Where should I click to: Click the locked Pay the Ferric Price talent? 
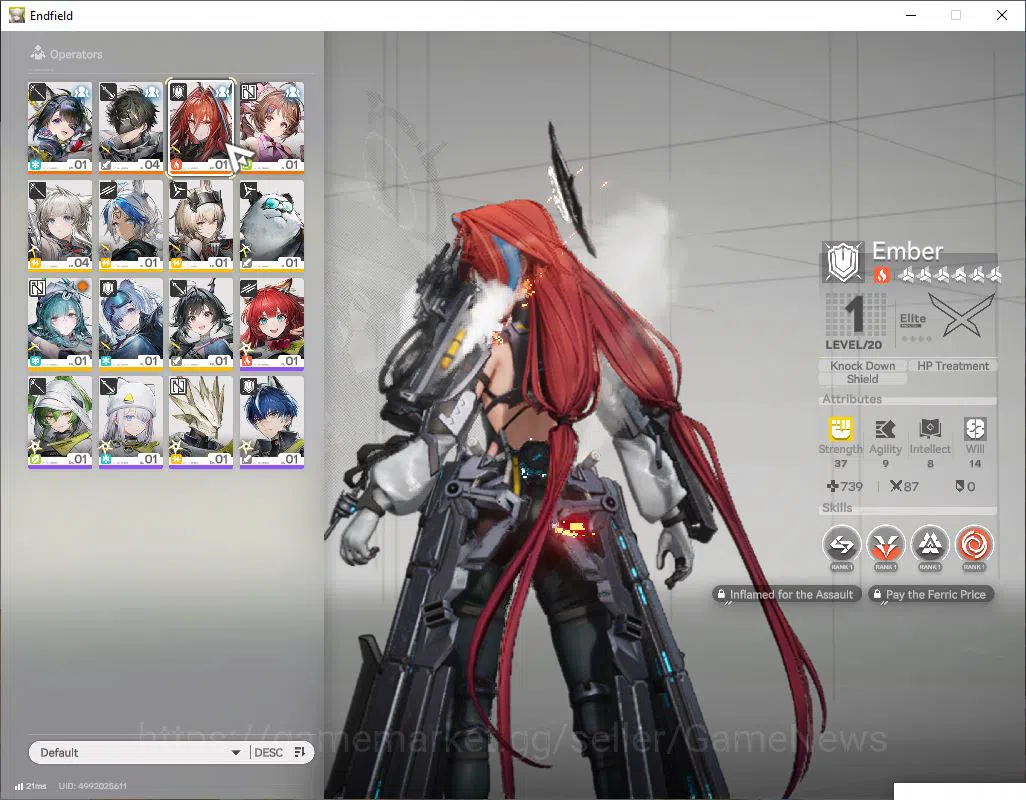(x=930, y=595)
